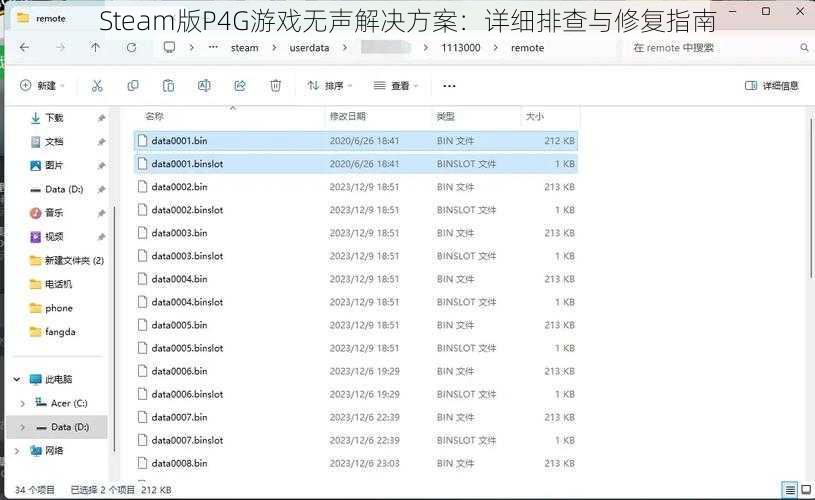Select Acer (C:) drive in tree
815x500 pixels.
pos(61,403)
